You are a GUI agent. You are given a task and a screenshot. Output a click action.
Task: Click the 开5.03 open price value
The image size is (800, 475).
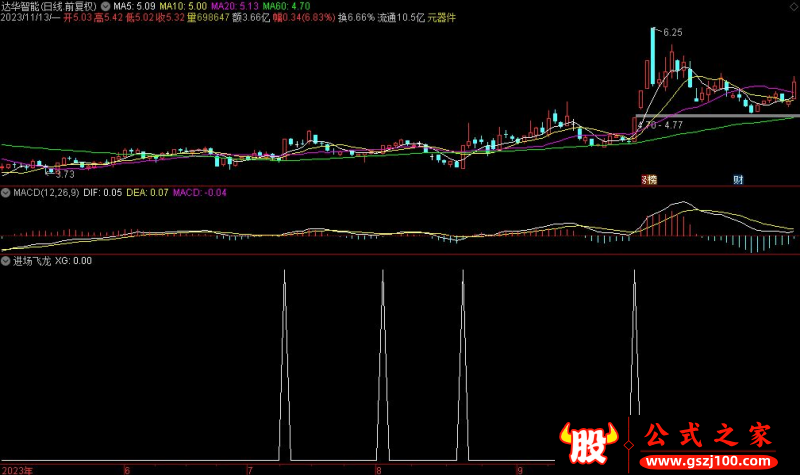coord(78,18)
